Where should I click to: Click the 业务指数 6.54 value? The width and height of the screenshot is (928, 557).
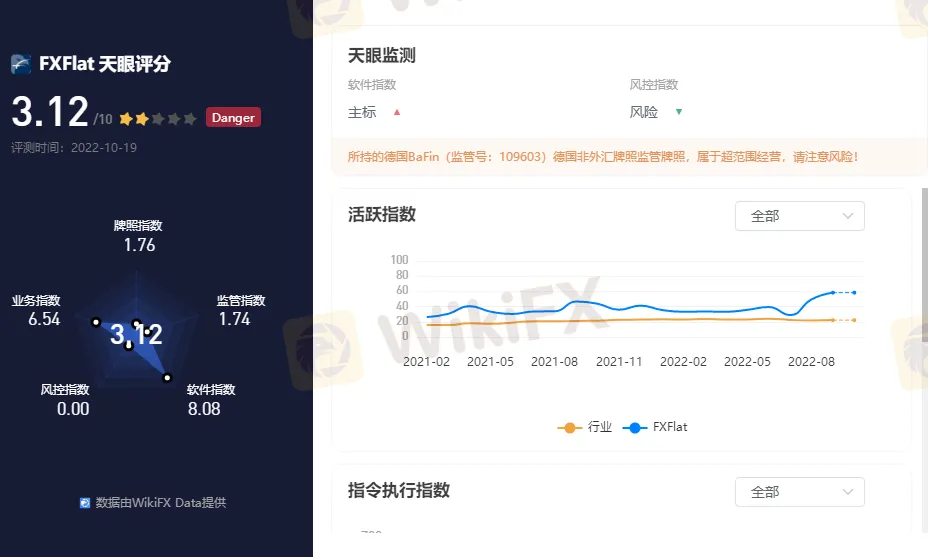point(44,319)
